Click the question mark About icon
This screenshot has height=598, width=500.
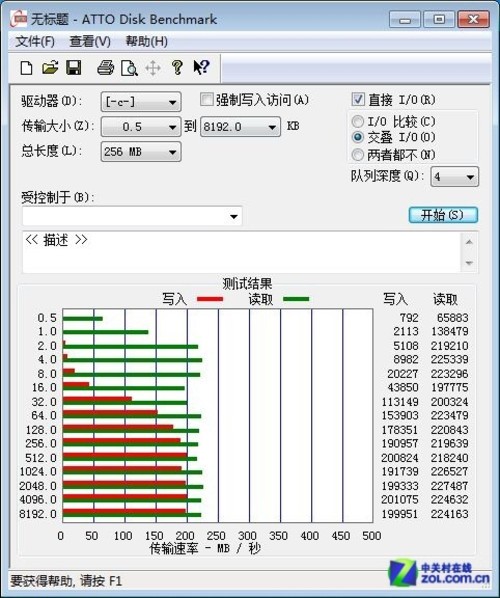click(x=177, y=68)
